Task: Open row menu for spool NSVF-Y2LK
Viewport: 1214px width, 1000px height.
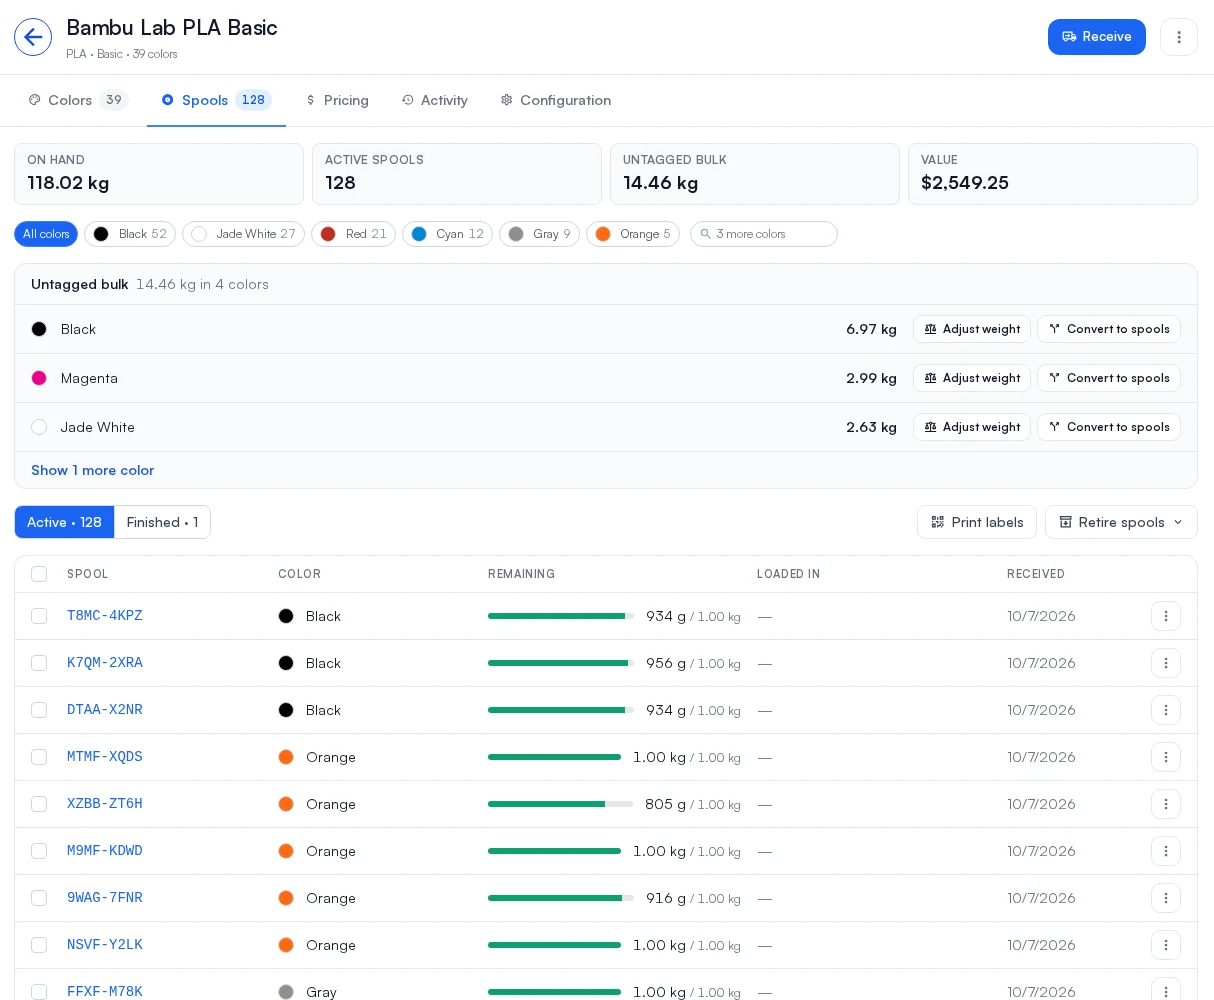Action: [1166, 945]
